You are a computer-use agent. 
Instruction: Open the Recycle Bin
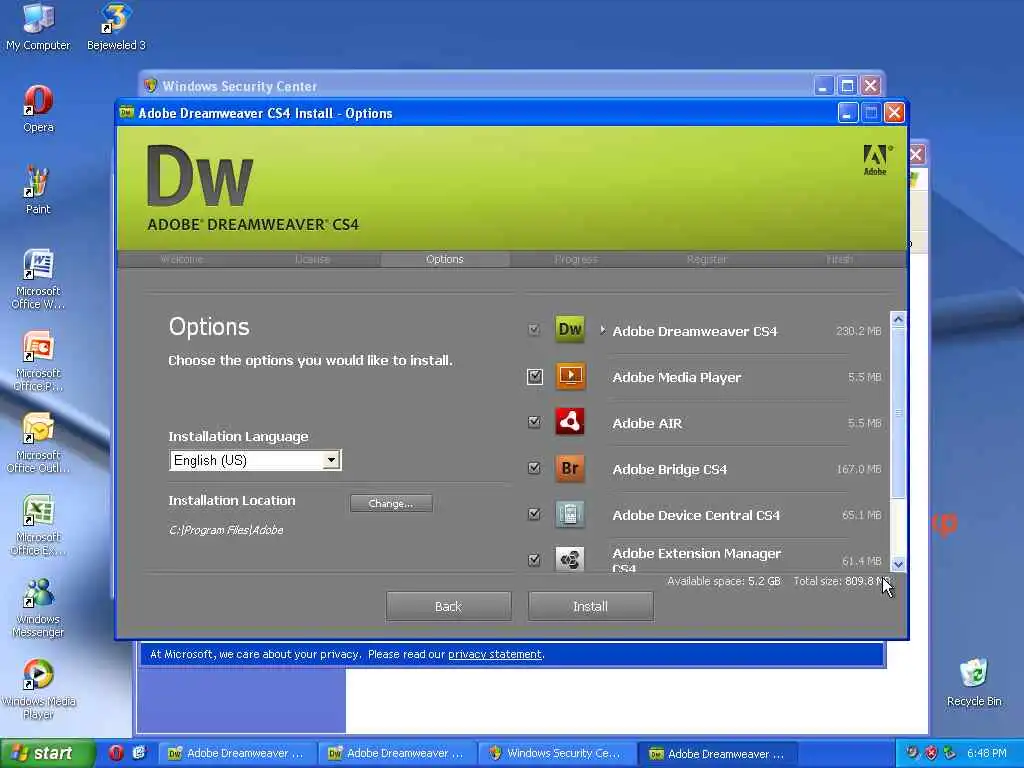(974, 682)
